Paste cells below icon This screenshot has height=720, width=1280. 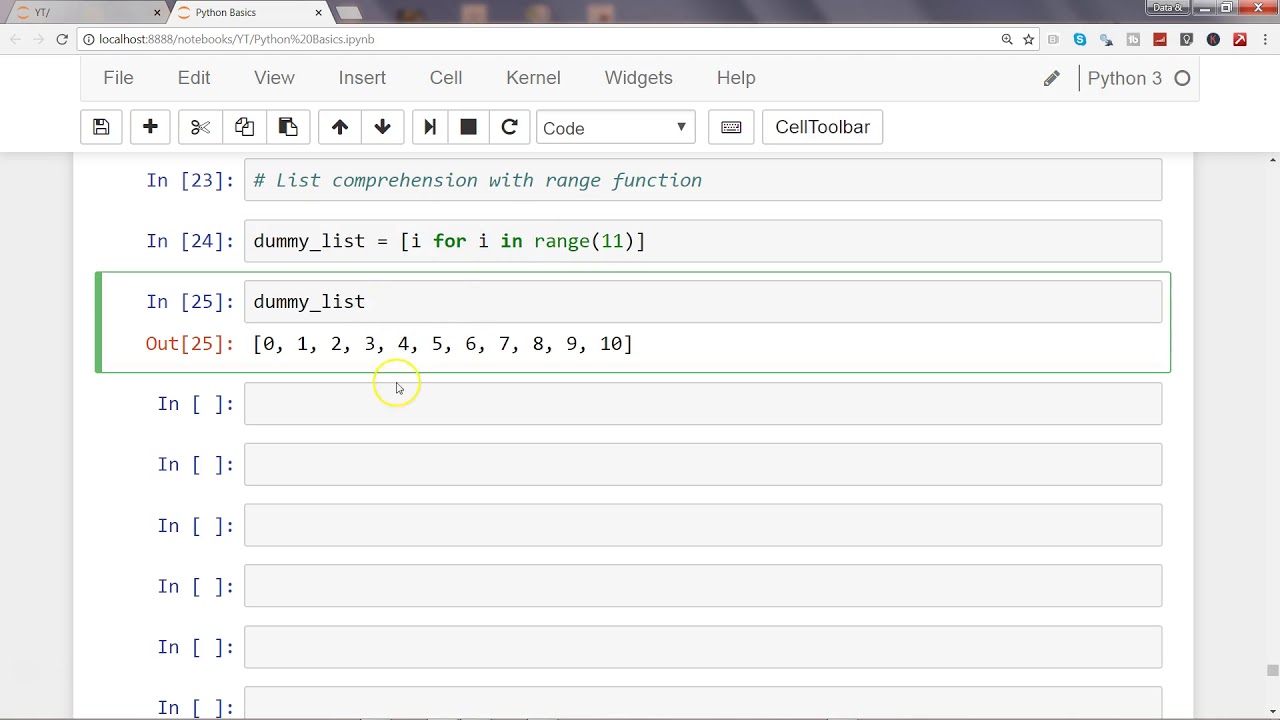point(288,127)
